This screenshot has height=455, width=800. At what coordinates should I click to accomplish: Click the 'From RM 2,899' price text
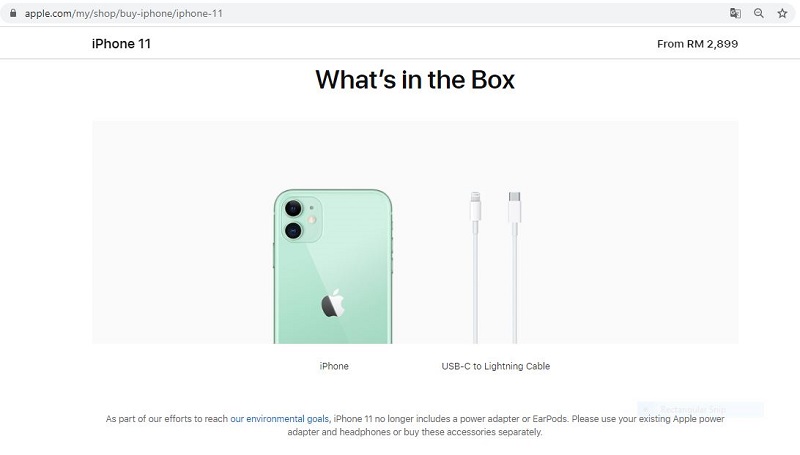[x=697, y=44]
